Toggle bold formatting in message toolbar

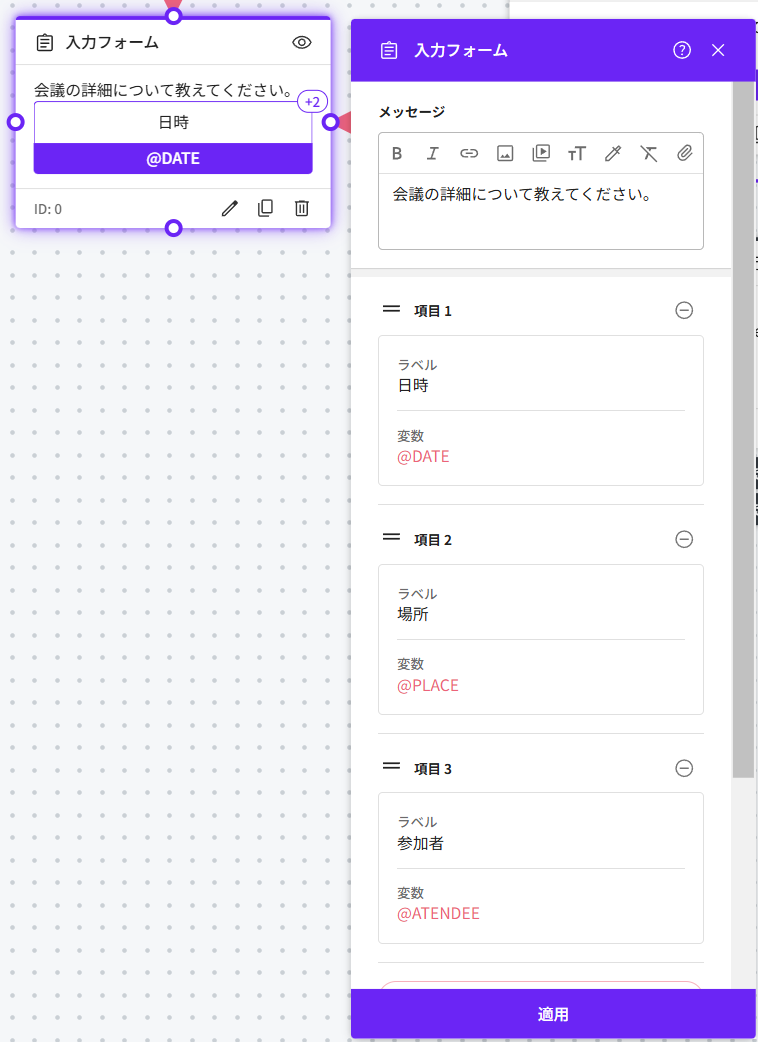coord(397,153)
